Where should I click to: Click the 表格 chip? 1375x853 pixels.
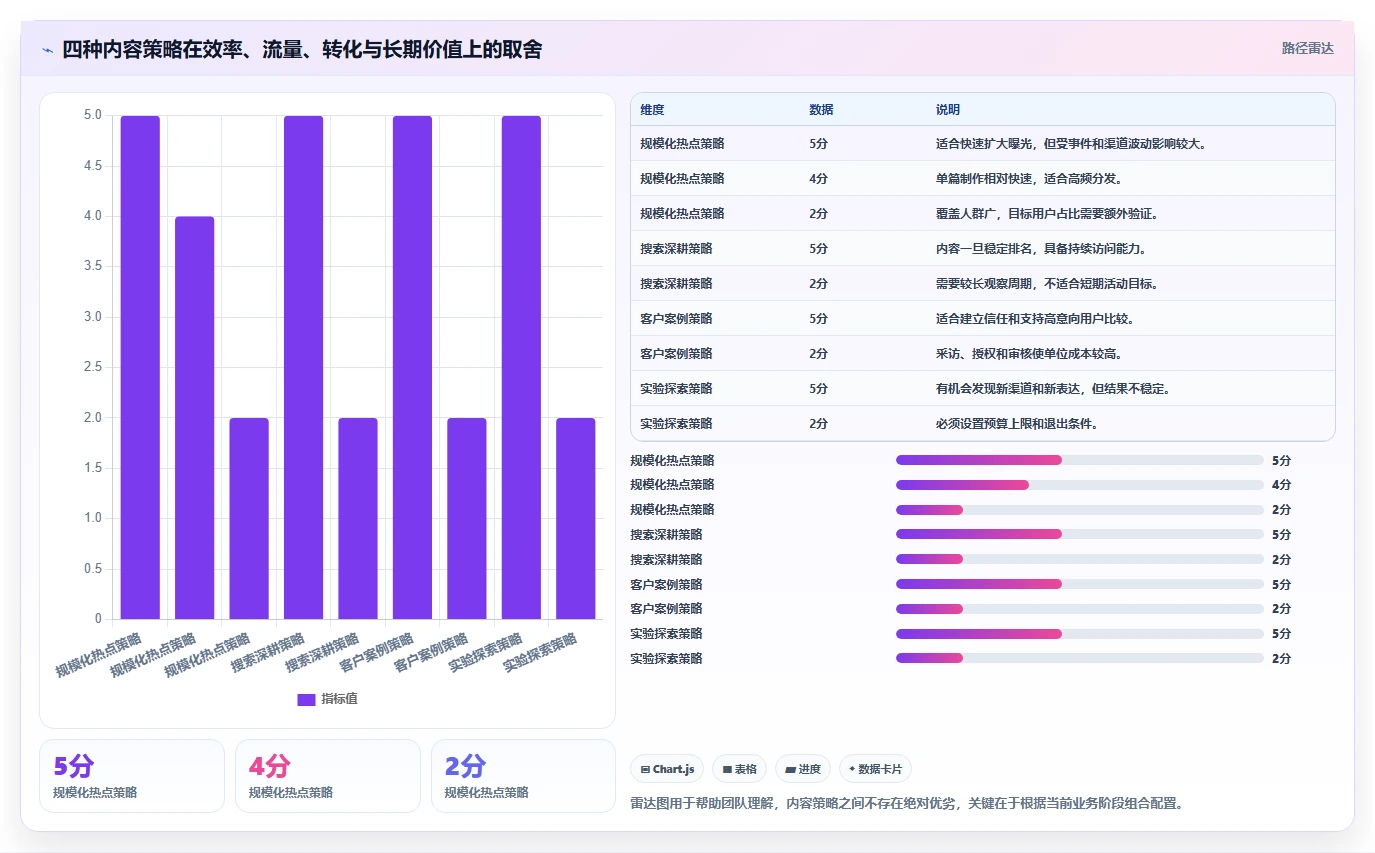[739, 769]
